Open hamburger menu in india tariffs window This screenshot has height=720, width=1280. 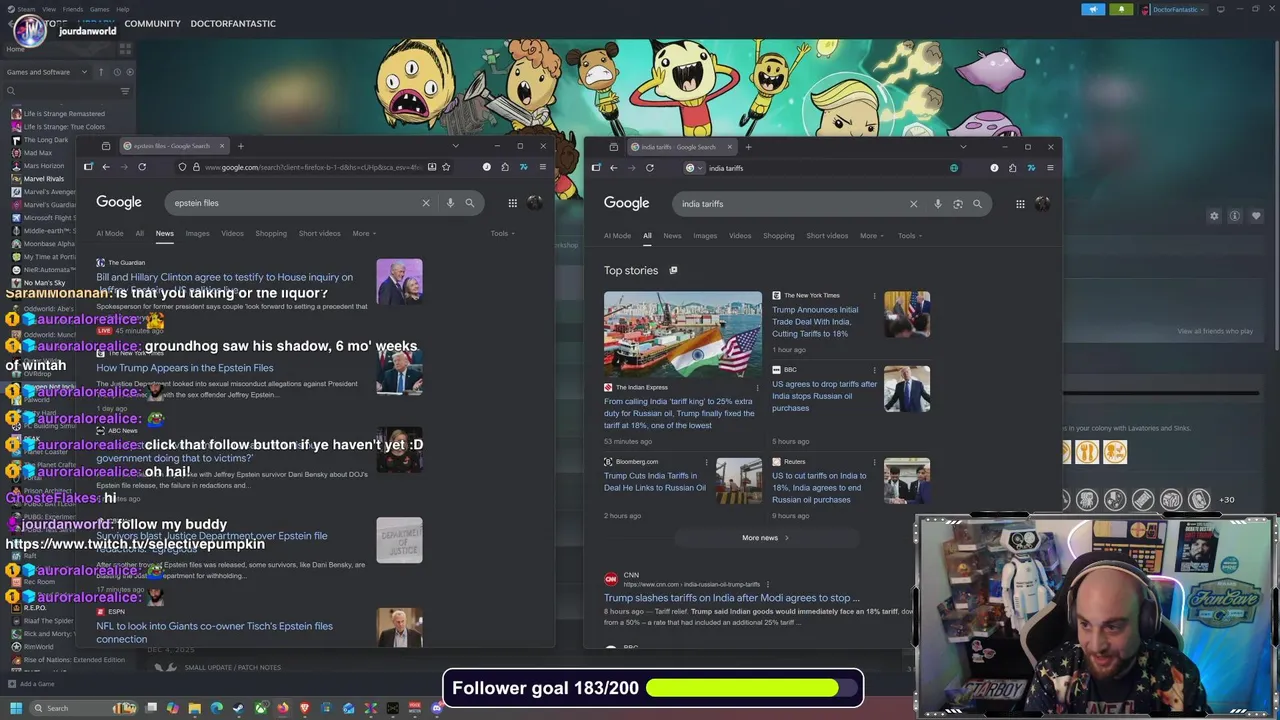coord(1050,168)
